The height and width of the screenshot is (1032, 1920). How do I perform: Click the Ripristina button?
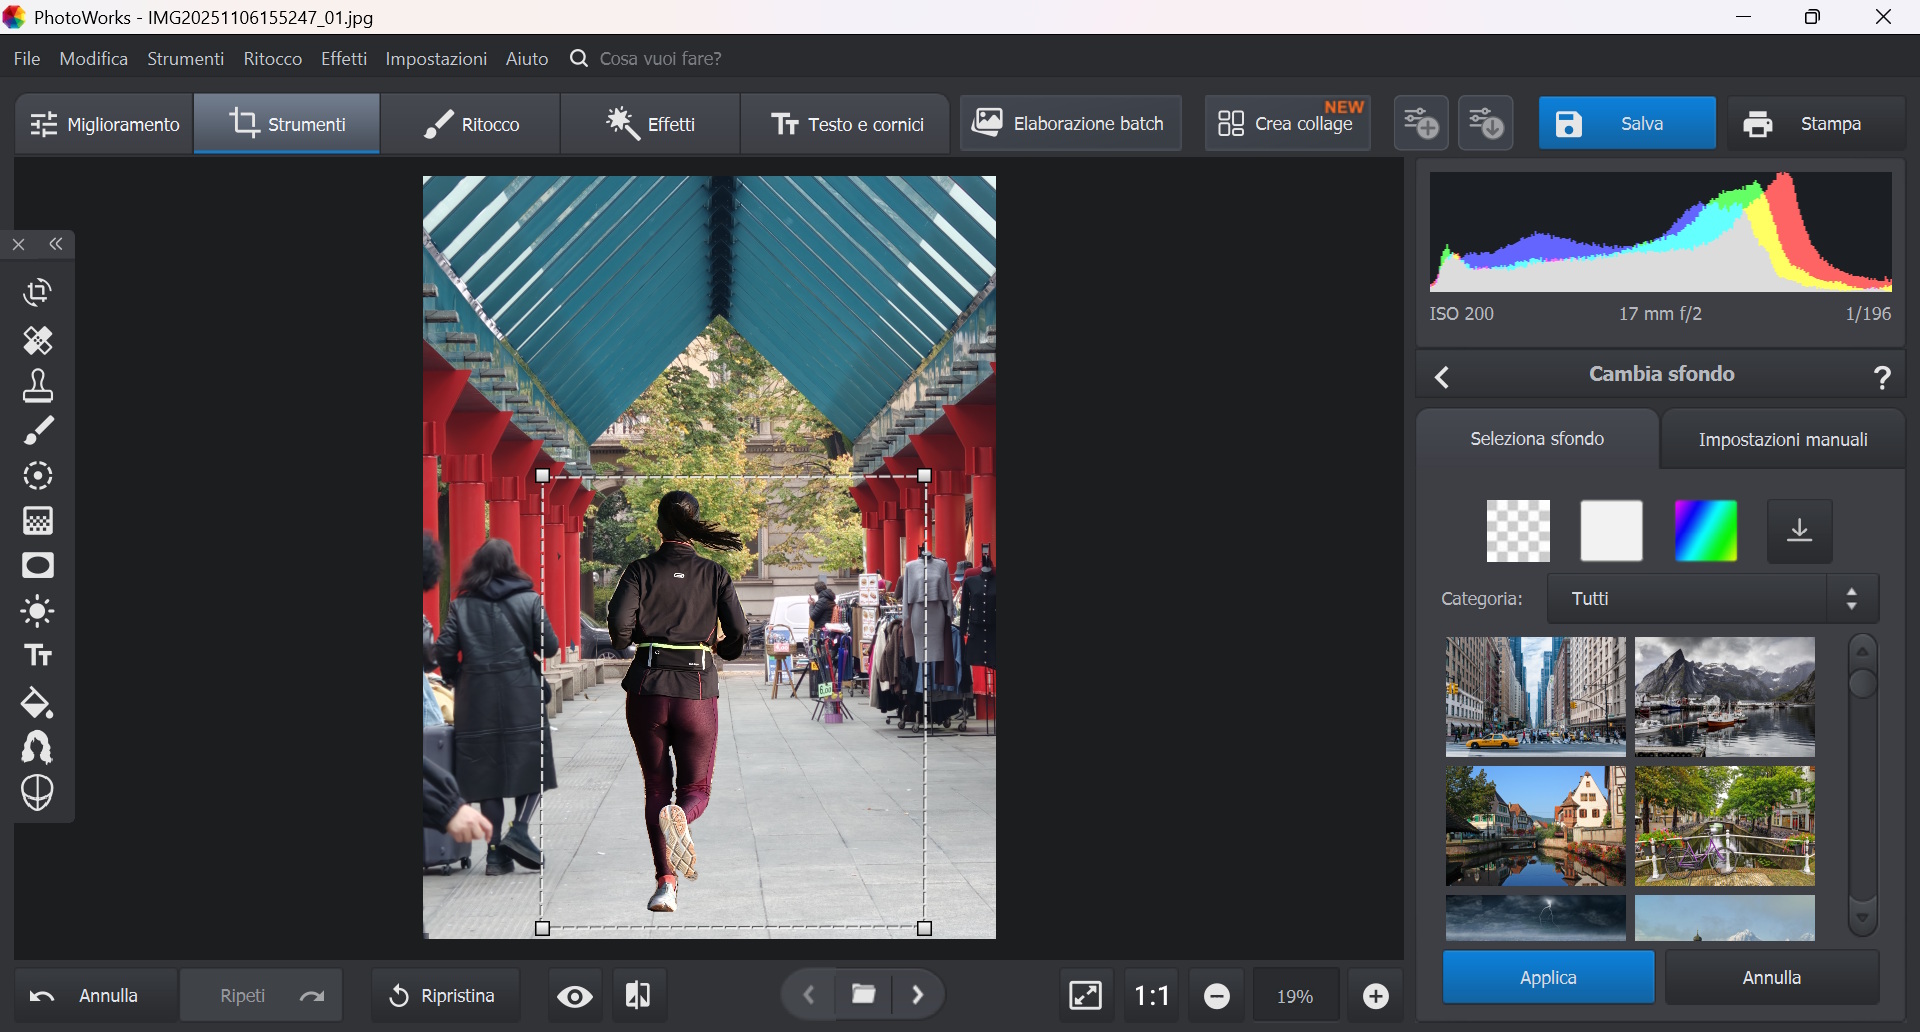[443, 996]
